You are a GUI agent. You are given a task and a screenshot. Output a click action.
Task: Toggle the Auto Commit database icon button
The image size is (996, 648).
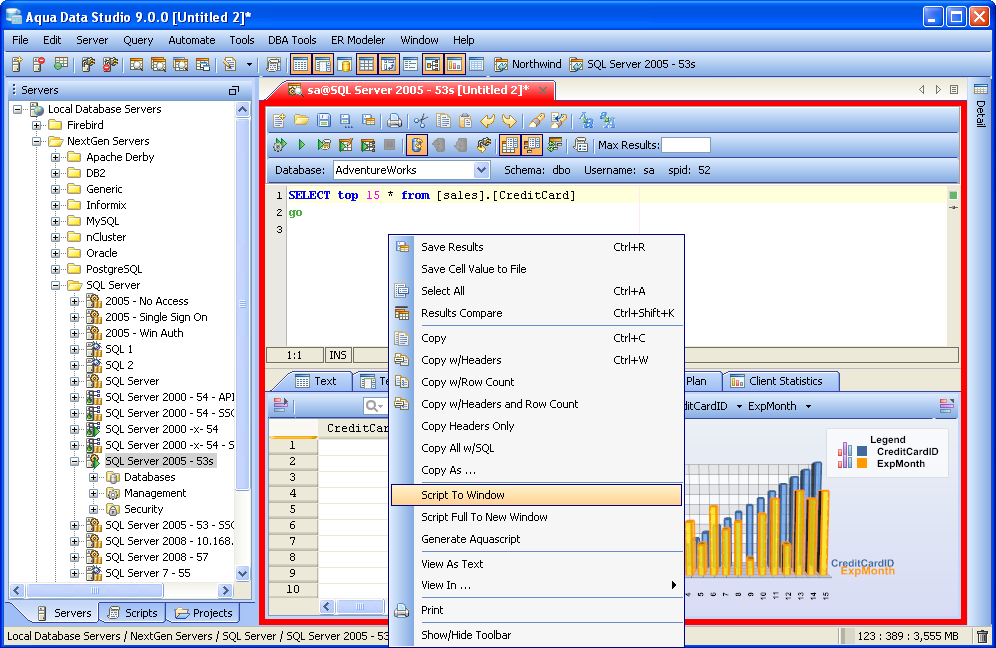[417, 145]
